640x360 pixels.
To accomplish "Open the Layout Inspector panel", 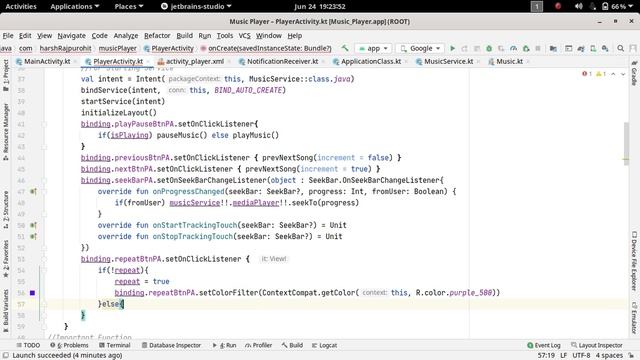I will [597, 345].
